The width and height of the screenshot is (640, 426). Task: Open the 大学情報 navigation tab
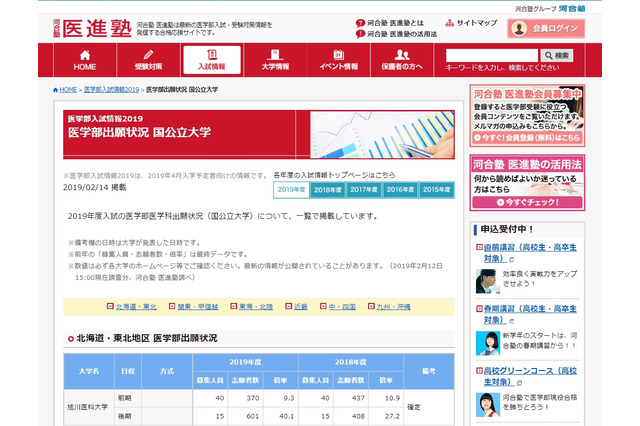(276, 60)
